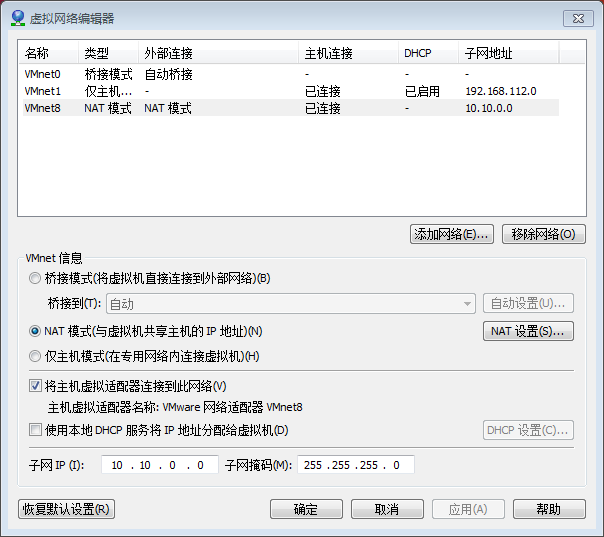
Task: Click 移除网络(O) button
Action: click(544, 234)
